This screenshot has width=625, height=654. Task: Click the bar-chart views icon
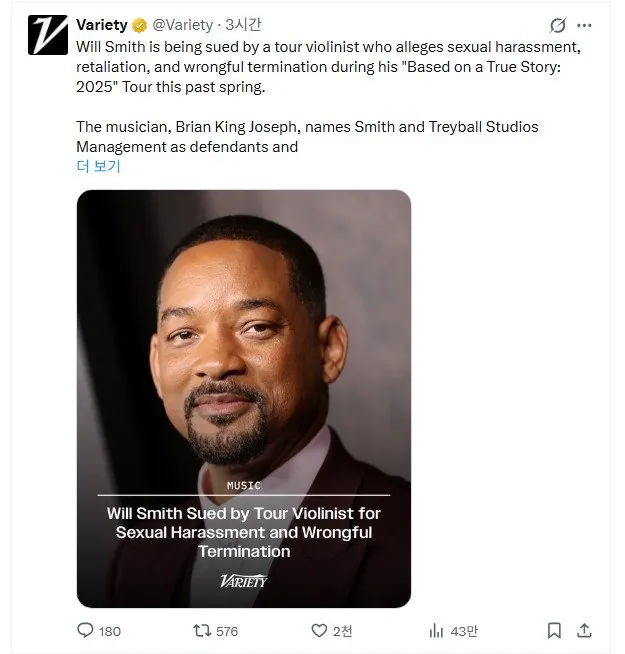tap(436, 630)
